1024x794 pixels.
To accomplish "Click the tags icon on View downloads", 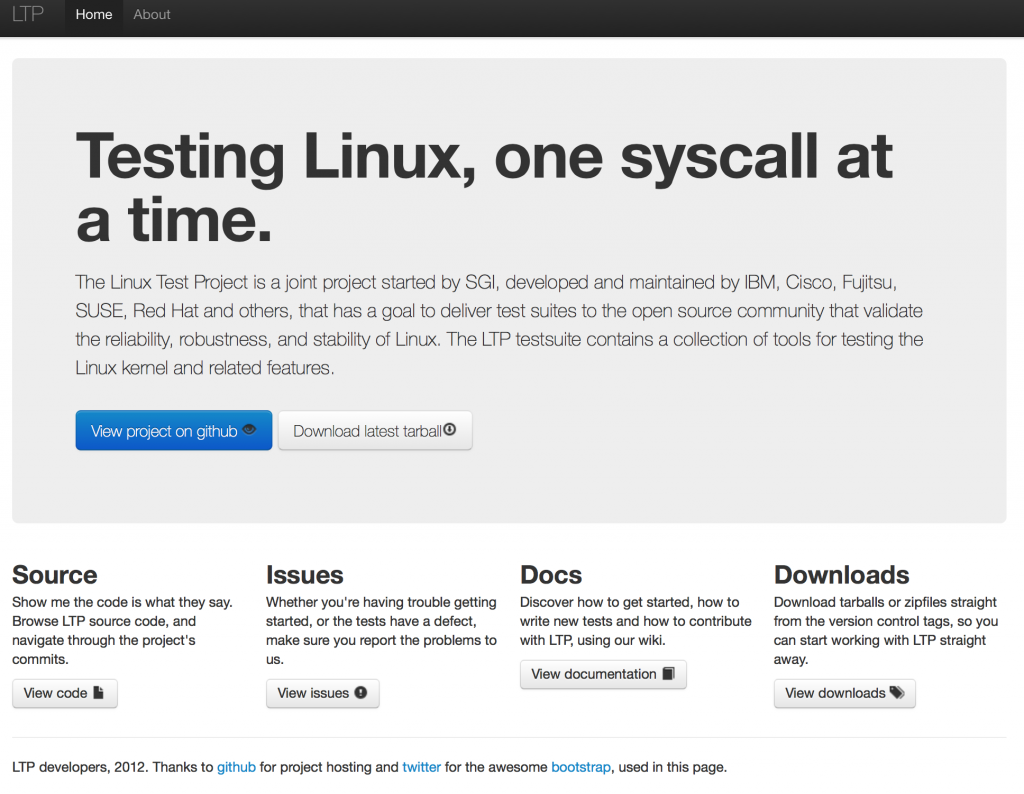I will tap(896, 693).
